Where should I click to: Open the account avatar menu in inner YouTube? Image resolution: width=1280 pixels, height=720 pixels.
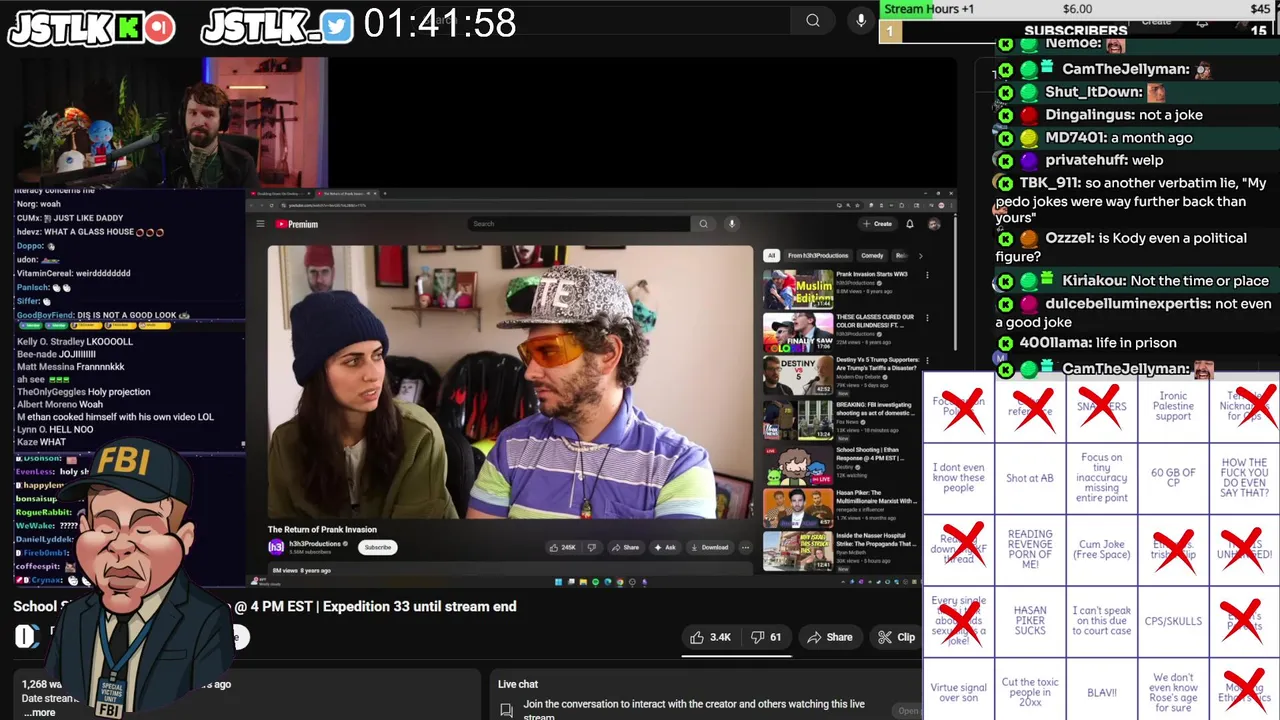tap(934, 224)
